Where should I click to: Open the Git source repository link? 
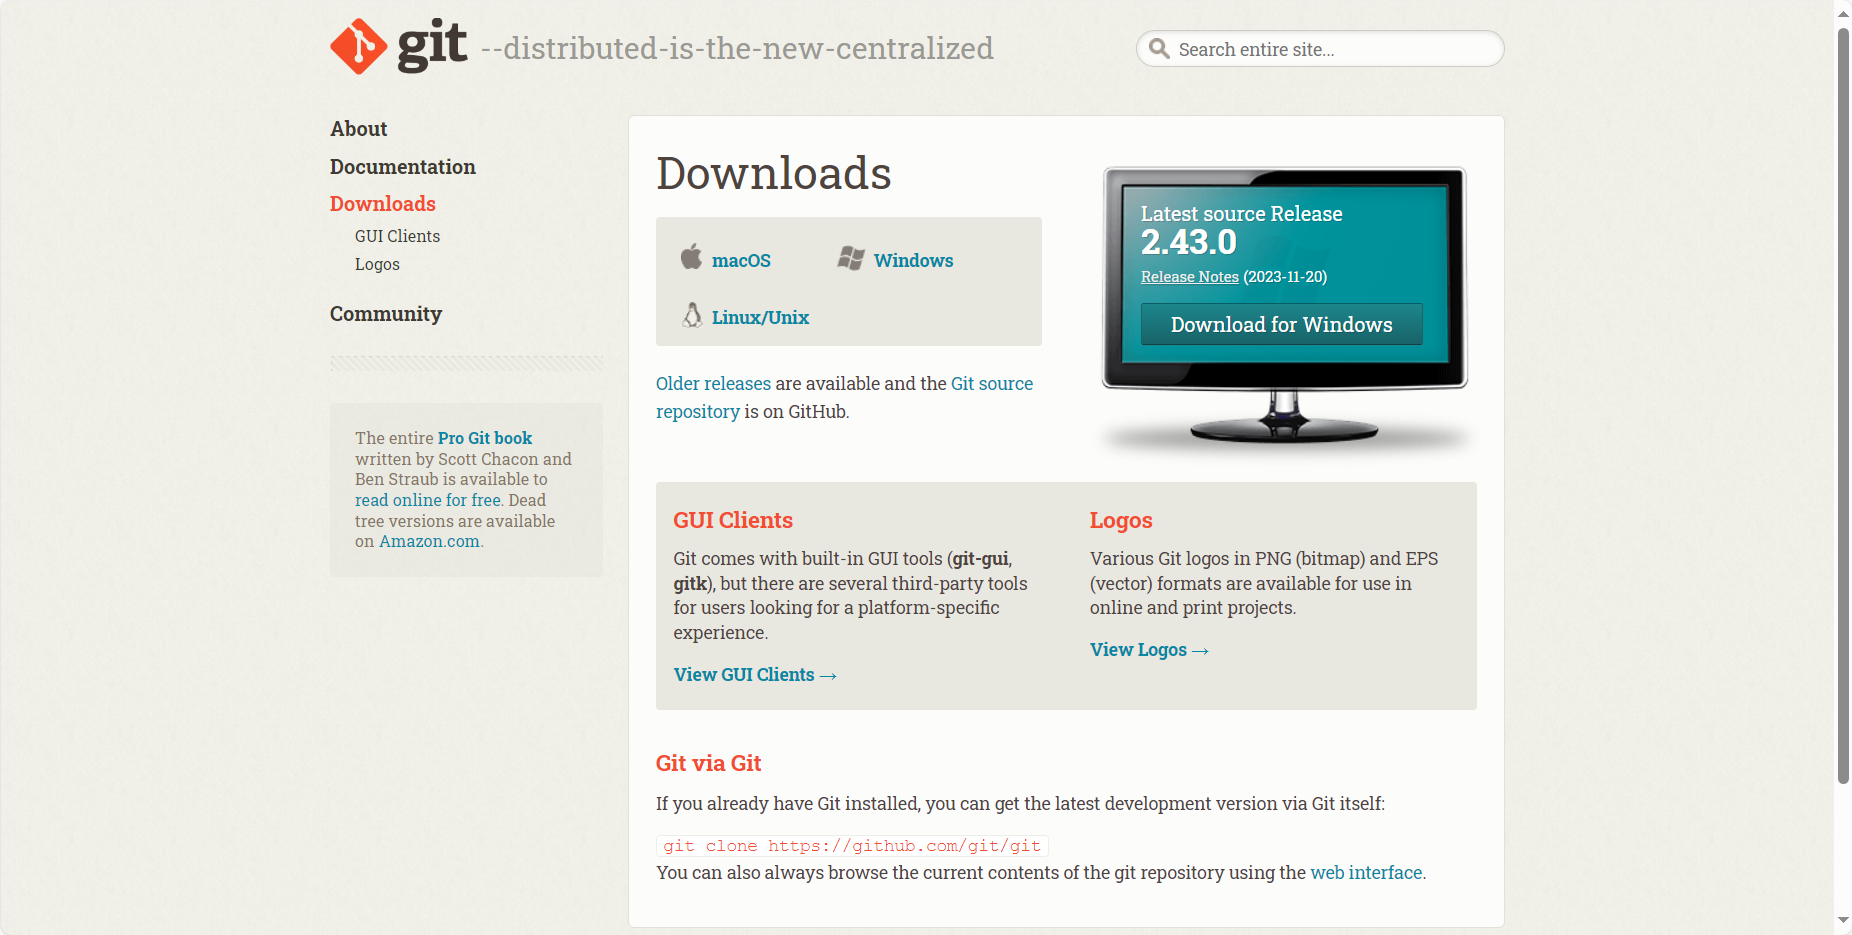(845, 398)
